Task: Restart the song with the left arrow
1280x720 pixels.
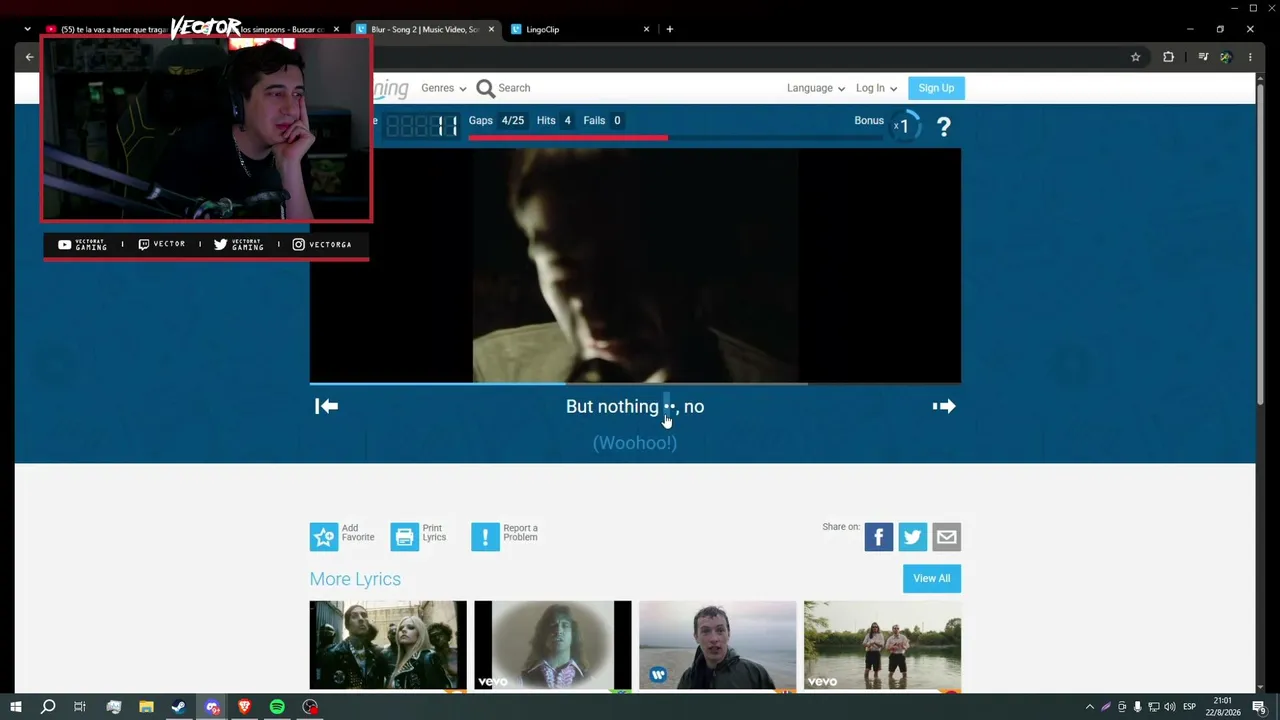Action: 326,406
